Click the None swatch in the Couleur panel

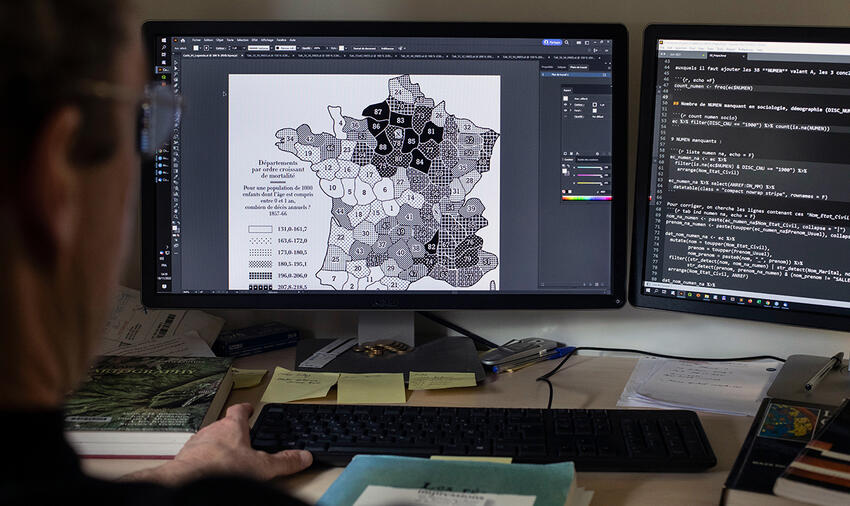pyautogui.click(x=564, y=191)
